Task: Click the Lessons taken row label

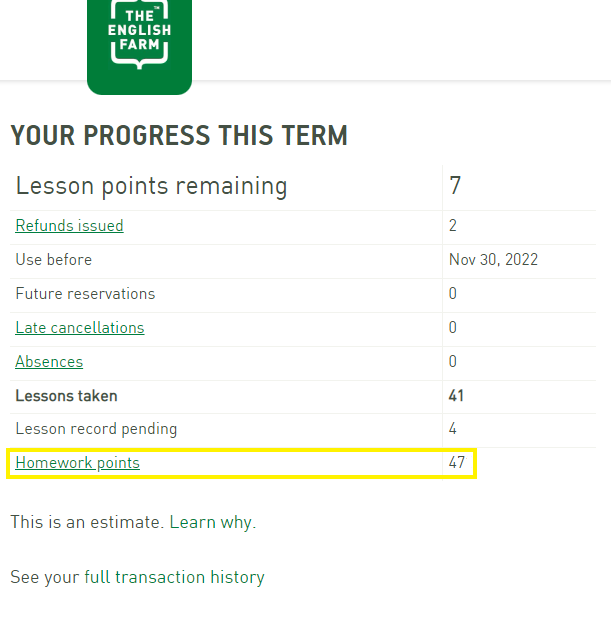Action: click(x=66, y=396)
